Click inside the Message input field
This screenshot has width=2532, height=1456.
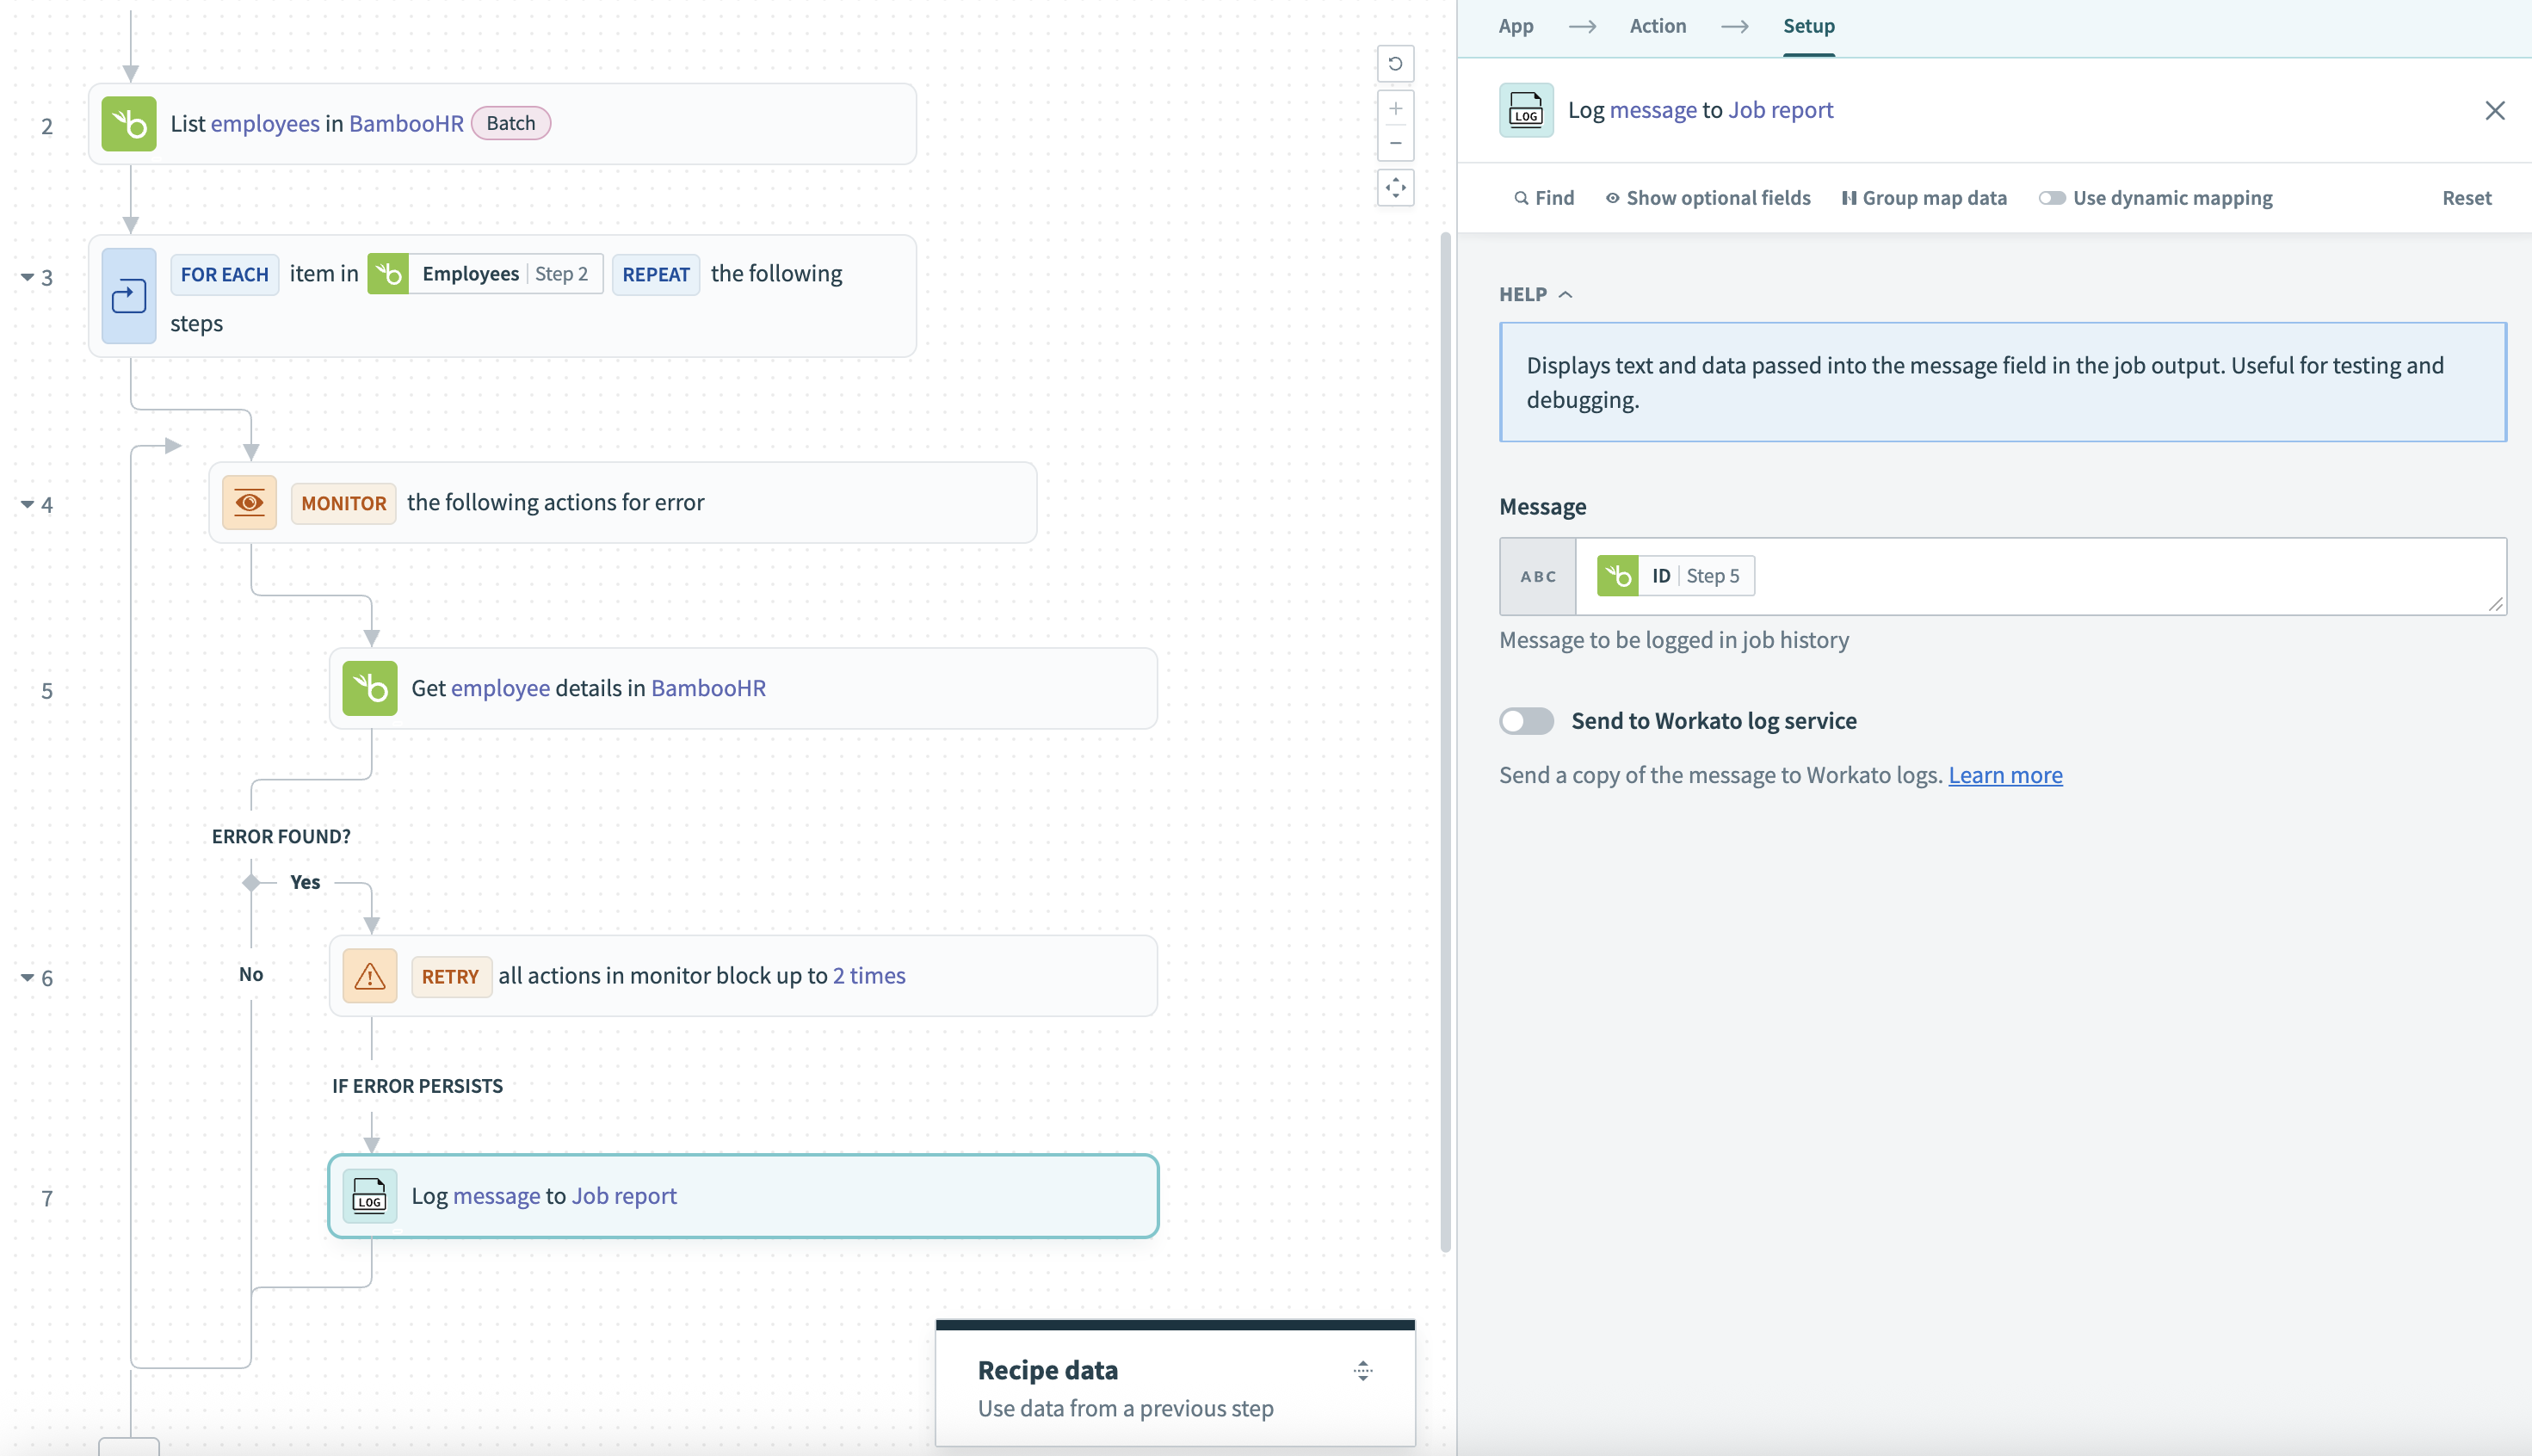tap(2100, 576)
